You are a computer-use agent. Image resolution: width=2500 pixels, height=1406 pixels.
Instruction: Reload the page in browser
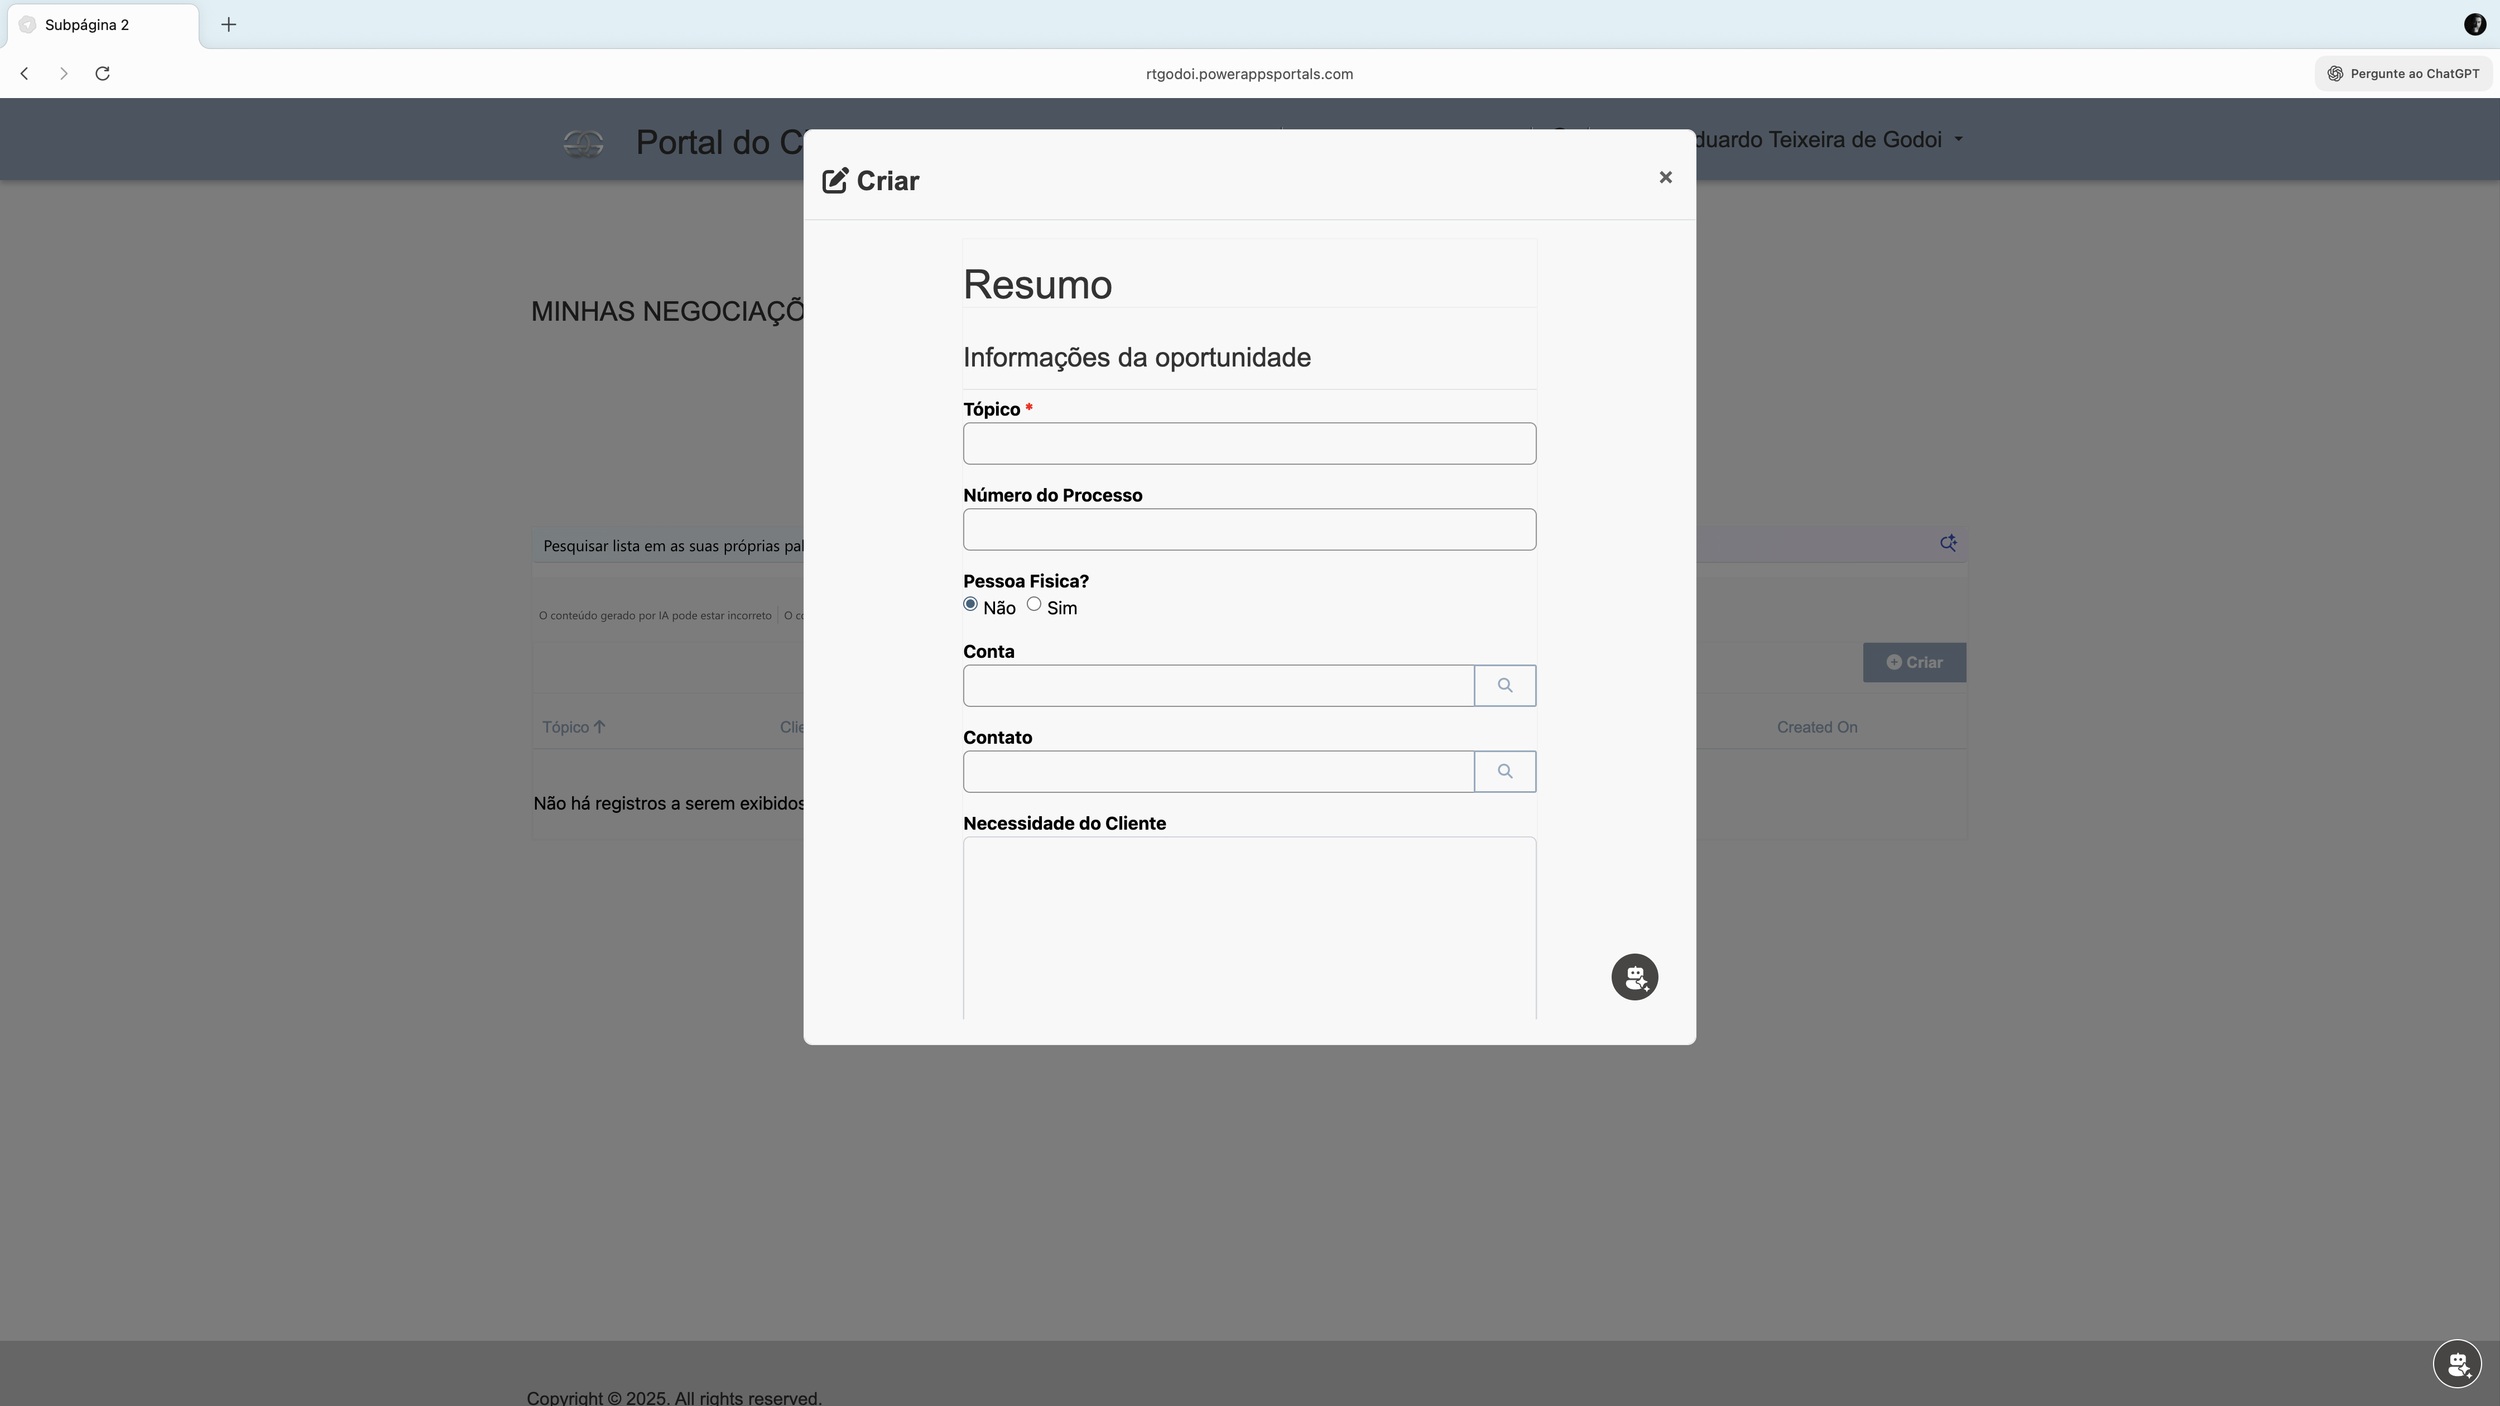click(x=102, y=73)
